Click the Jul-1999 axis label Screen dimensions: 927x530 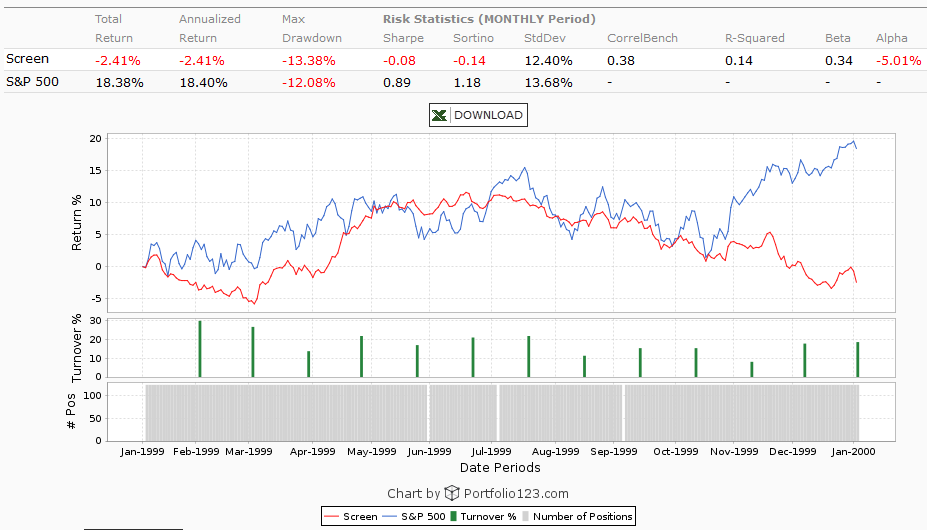[491, 451]
